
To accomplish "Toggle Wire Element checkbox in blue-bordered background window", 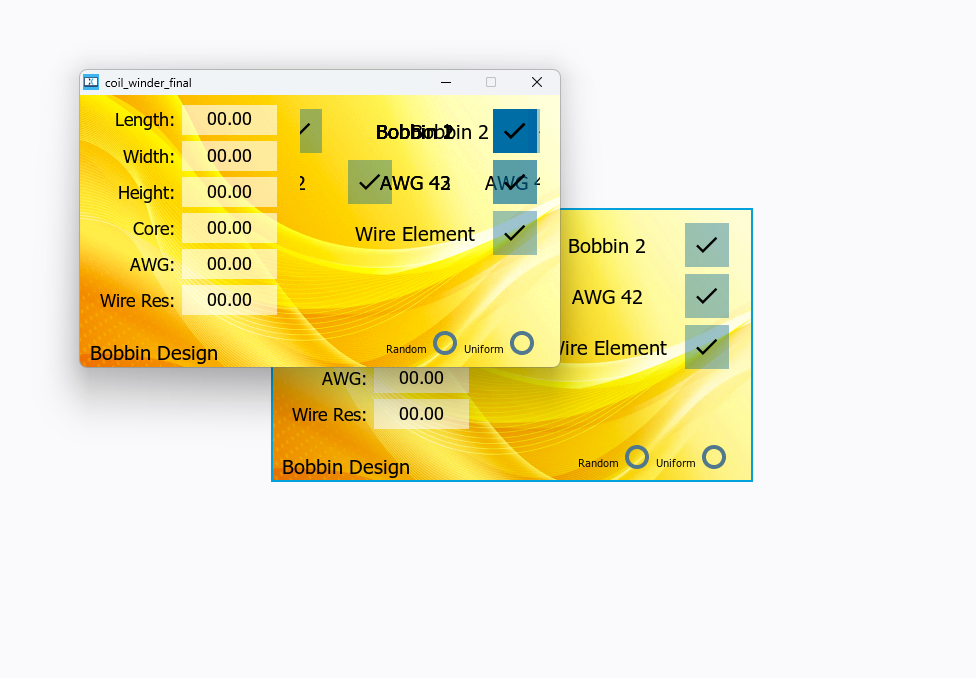I will [x=706, y=347].
